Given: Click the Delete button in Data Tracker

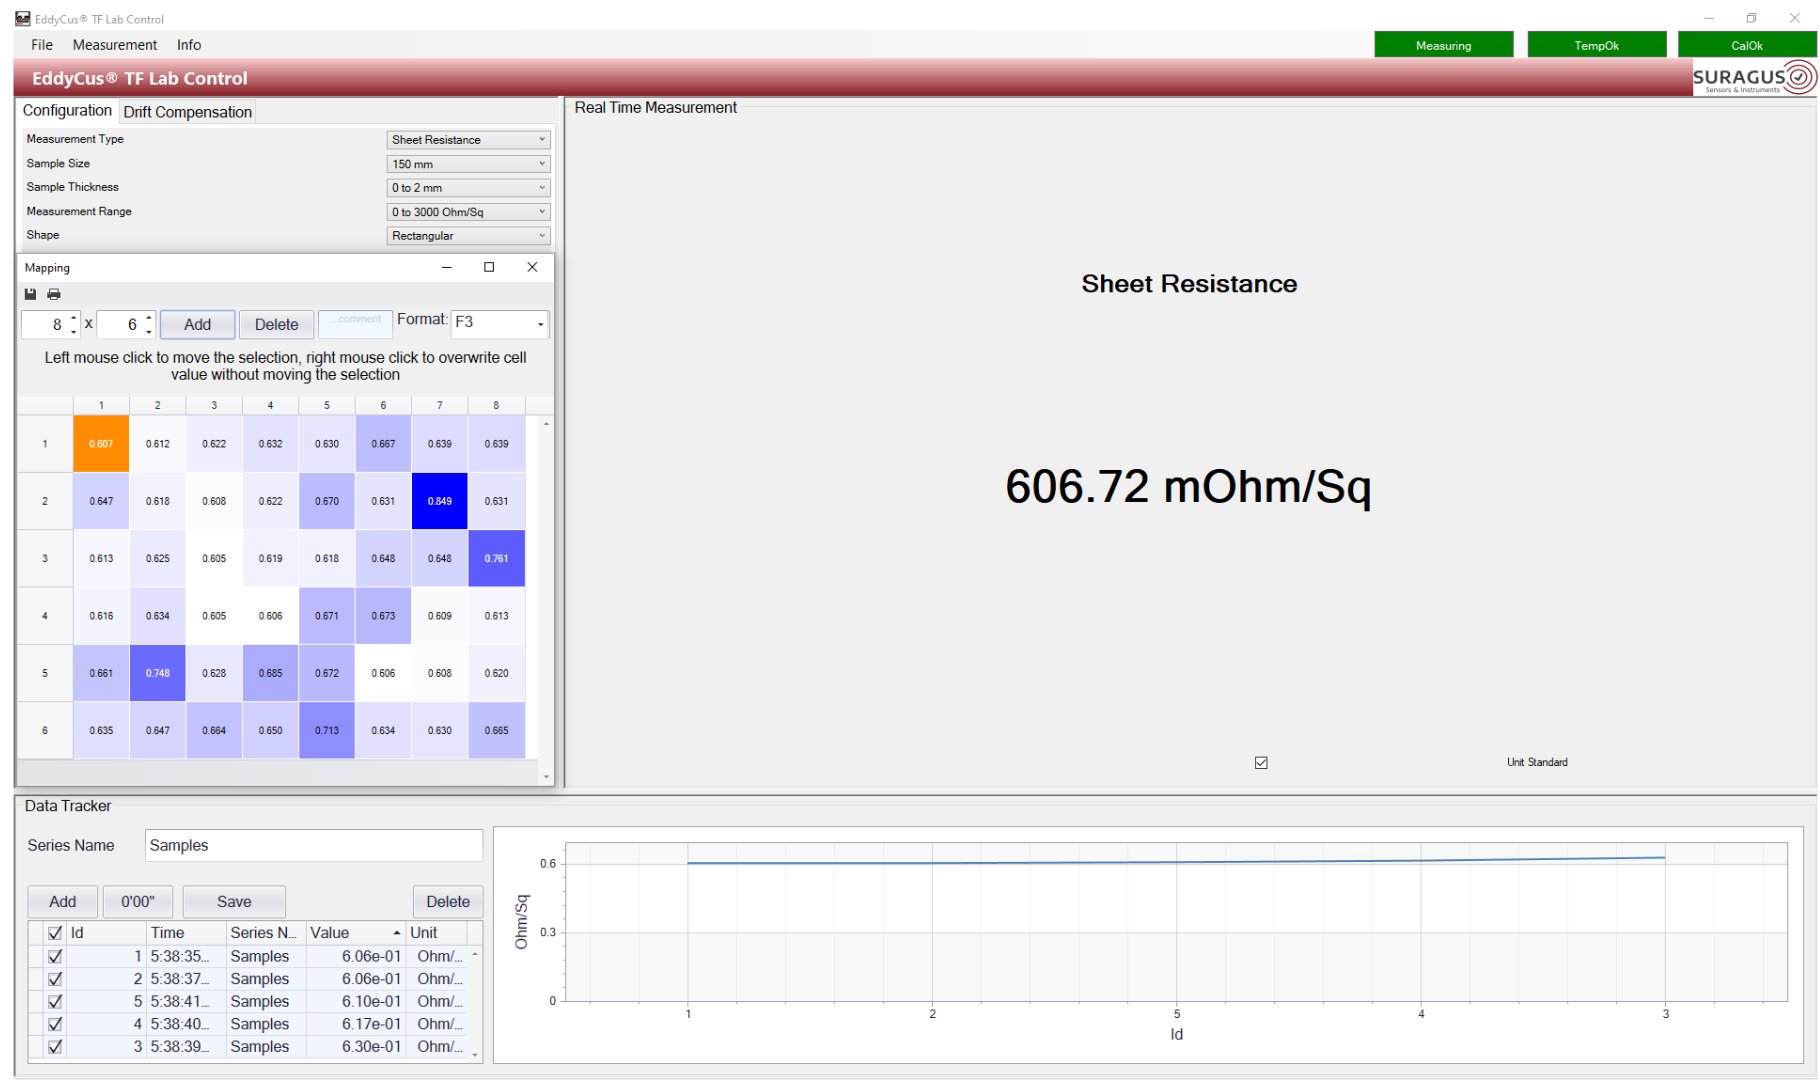Looking at the screenshot, I should pyautogui.click(x=448, y=902).
